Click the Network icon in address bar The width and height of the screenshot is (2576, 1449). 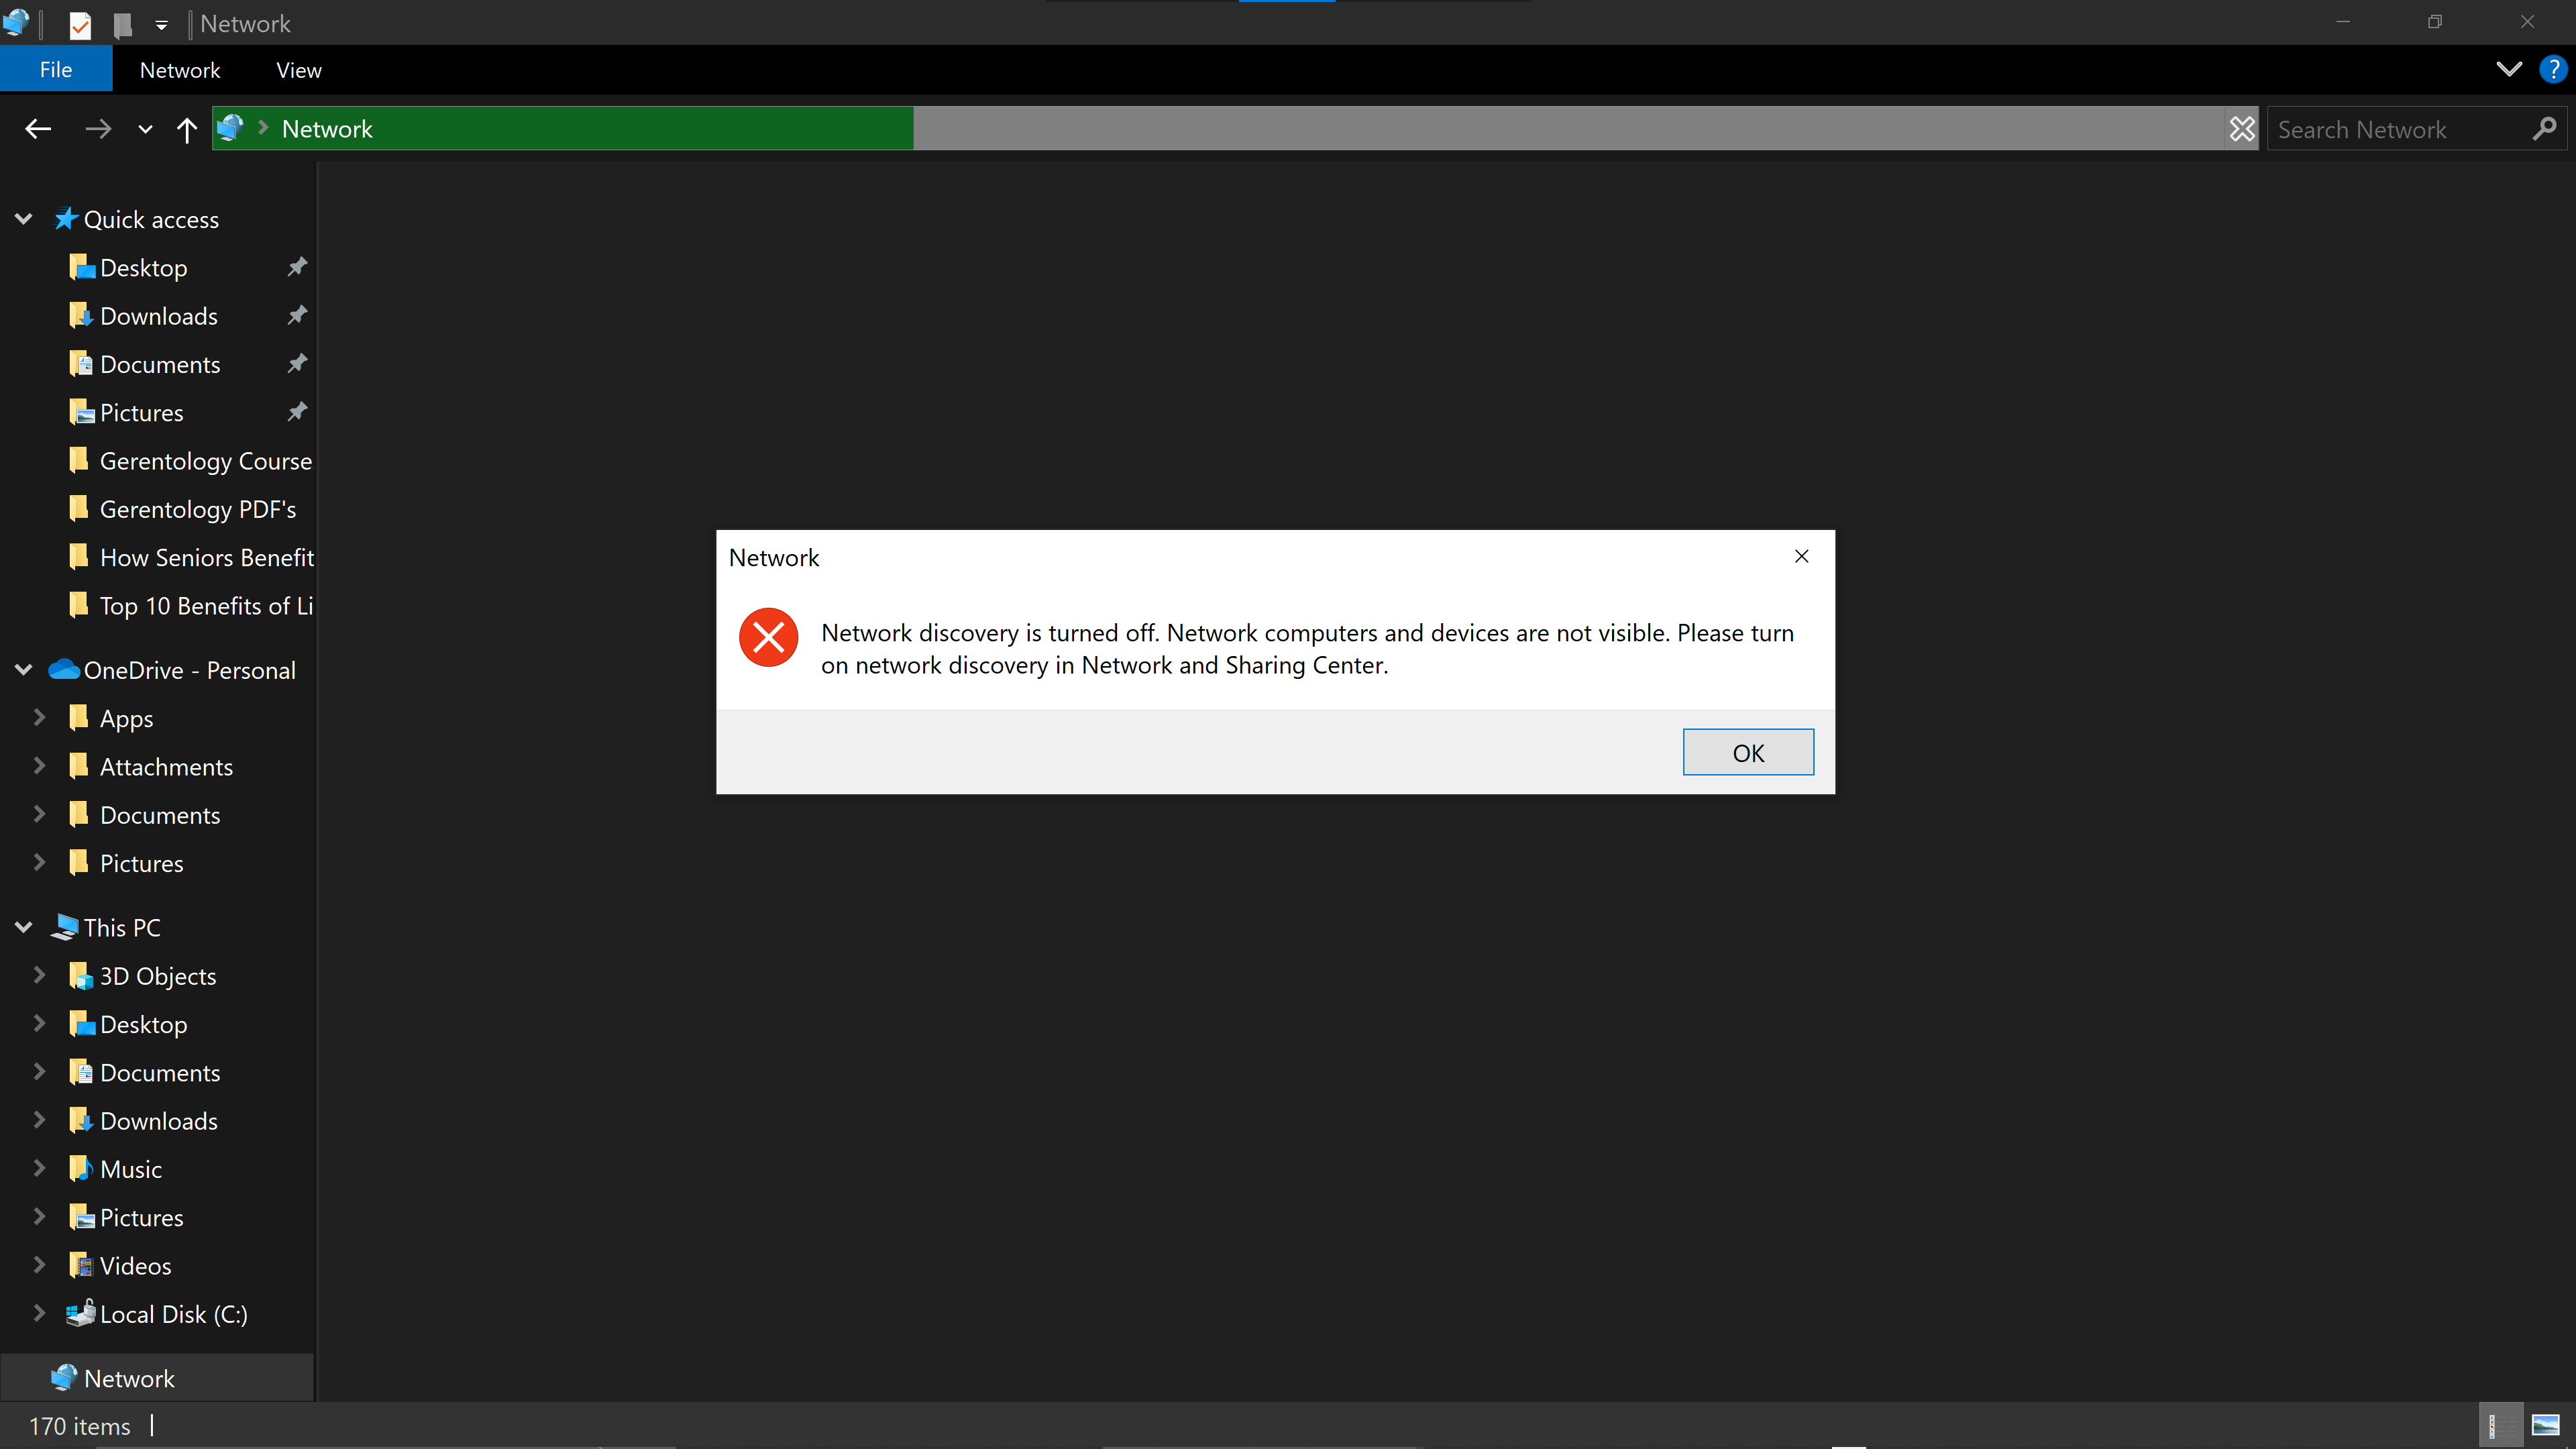pos(230,128)
